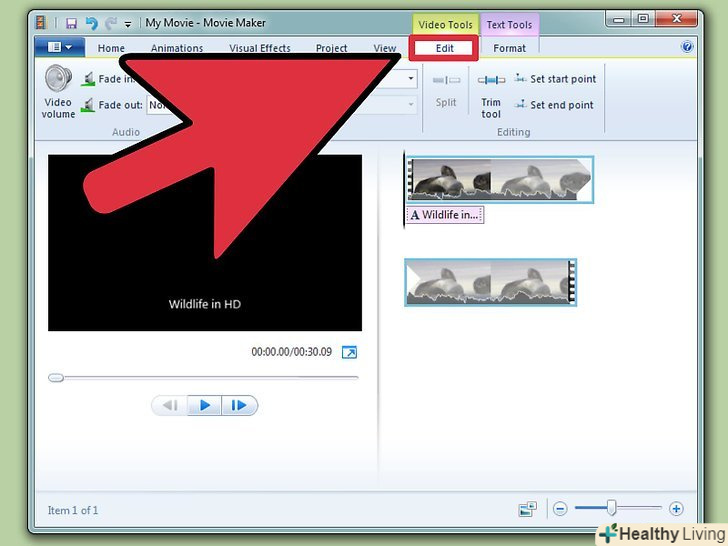Open the main application menu dropdown

59,47
